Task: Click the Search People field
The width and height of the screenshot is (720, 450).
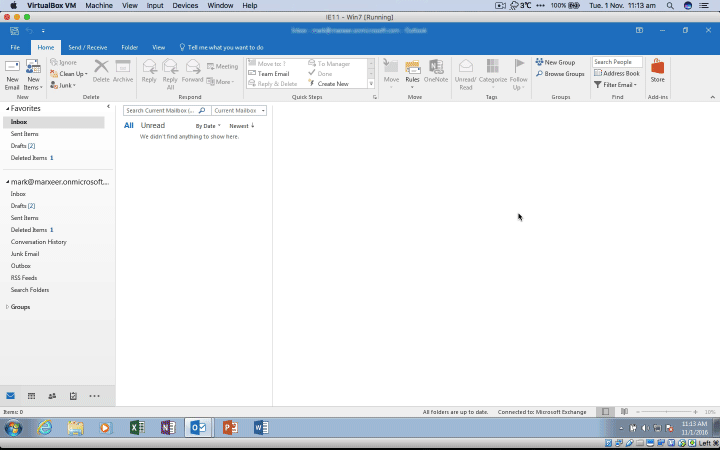Action: pyautogui.click(x=617, y=62)
